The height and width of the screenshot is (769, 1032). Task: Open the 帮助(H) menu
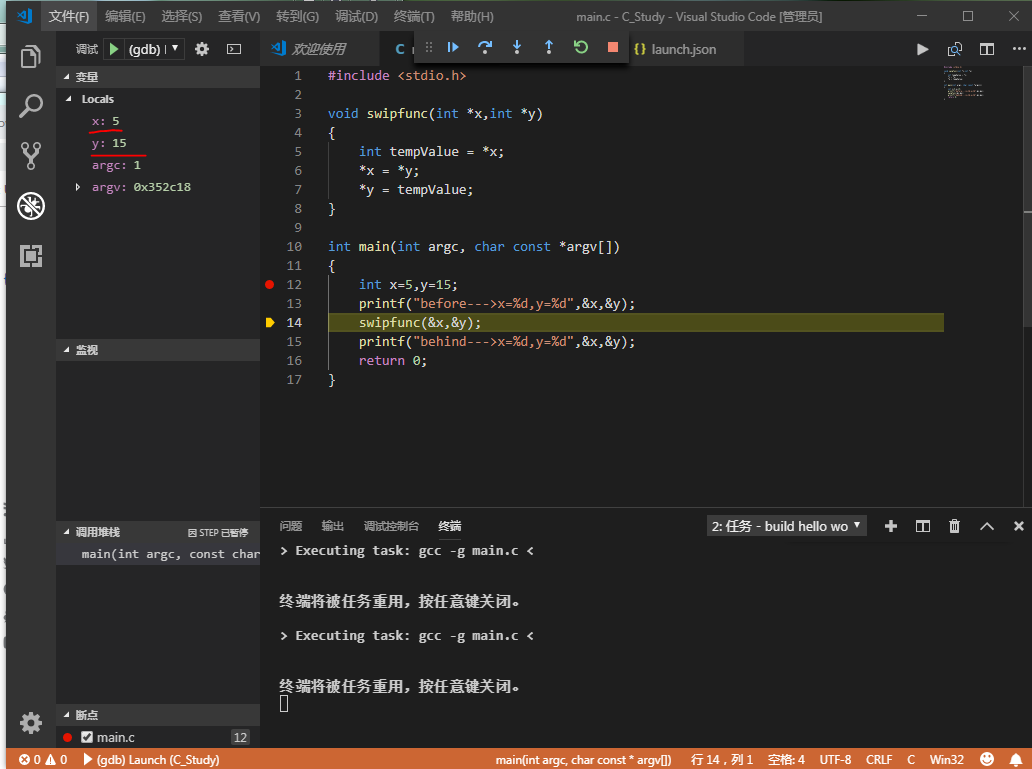(x=472, y=16)
